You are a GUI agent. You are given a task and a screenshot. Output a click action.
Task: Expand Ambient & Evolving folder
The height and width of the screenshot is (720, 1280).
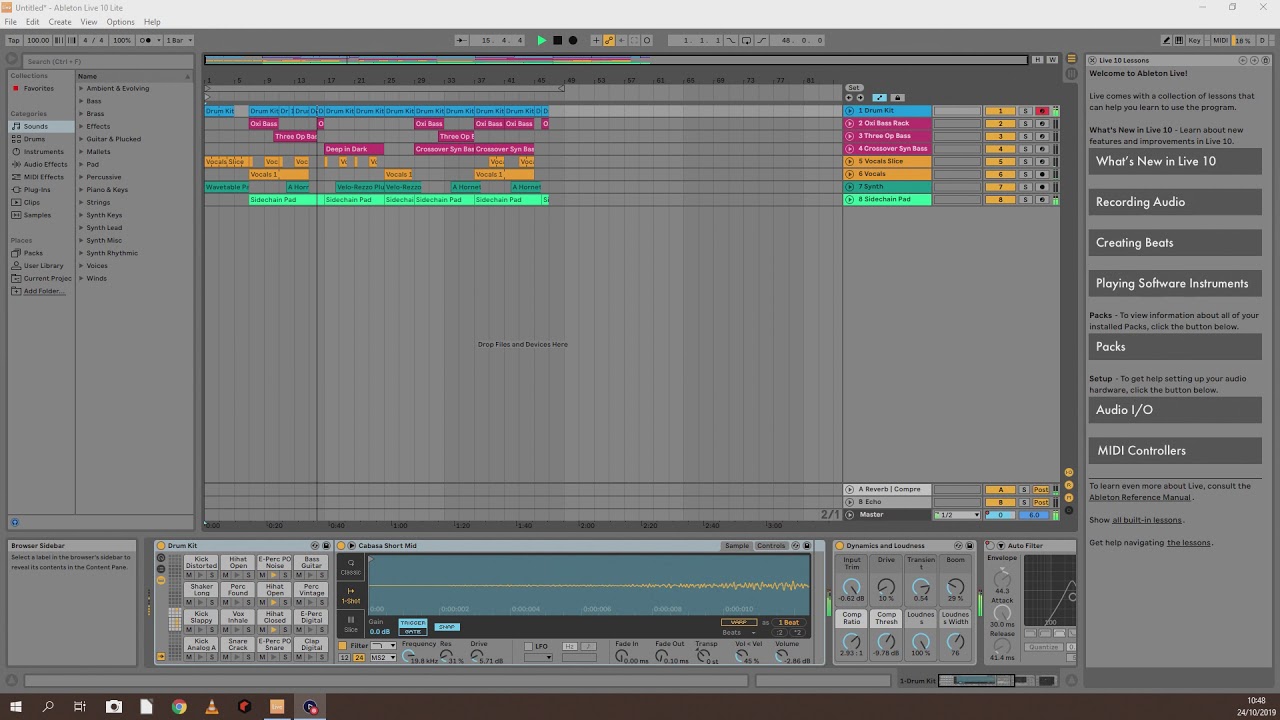[81, 88]
